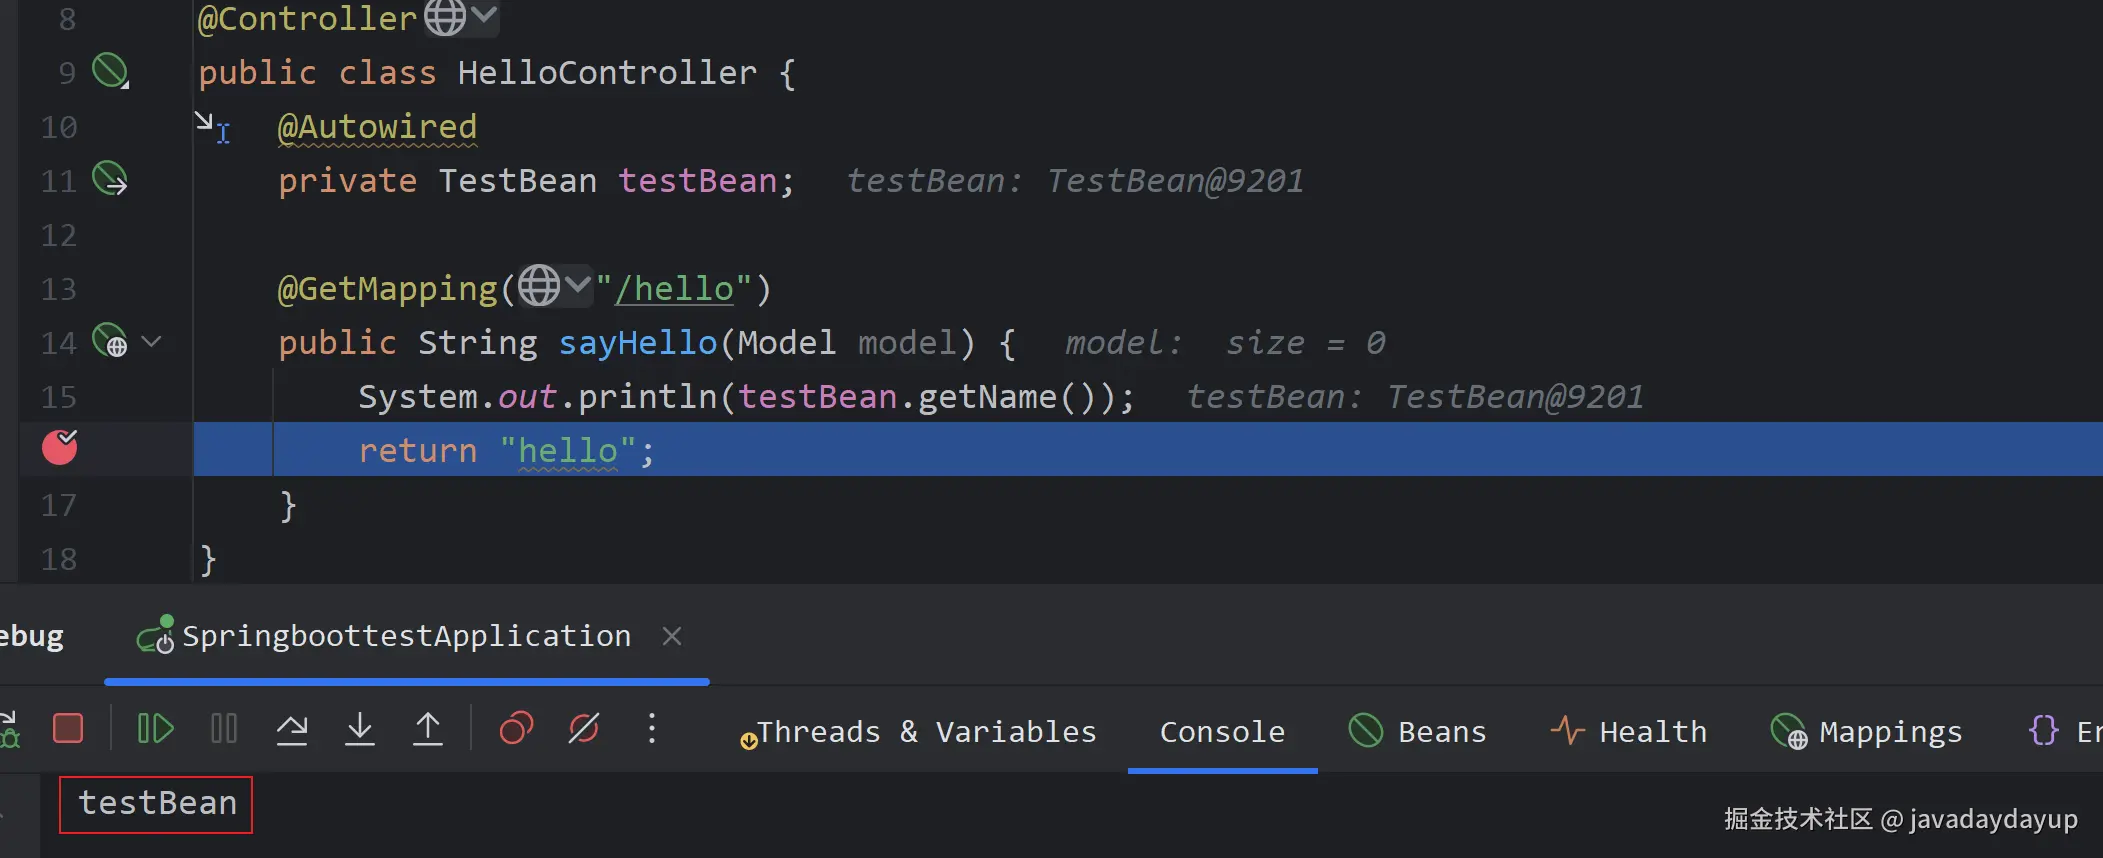This screenshot has width=2103, height=858.
Task: Open the more debug actions menu
Action: (x=652, y=728)
